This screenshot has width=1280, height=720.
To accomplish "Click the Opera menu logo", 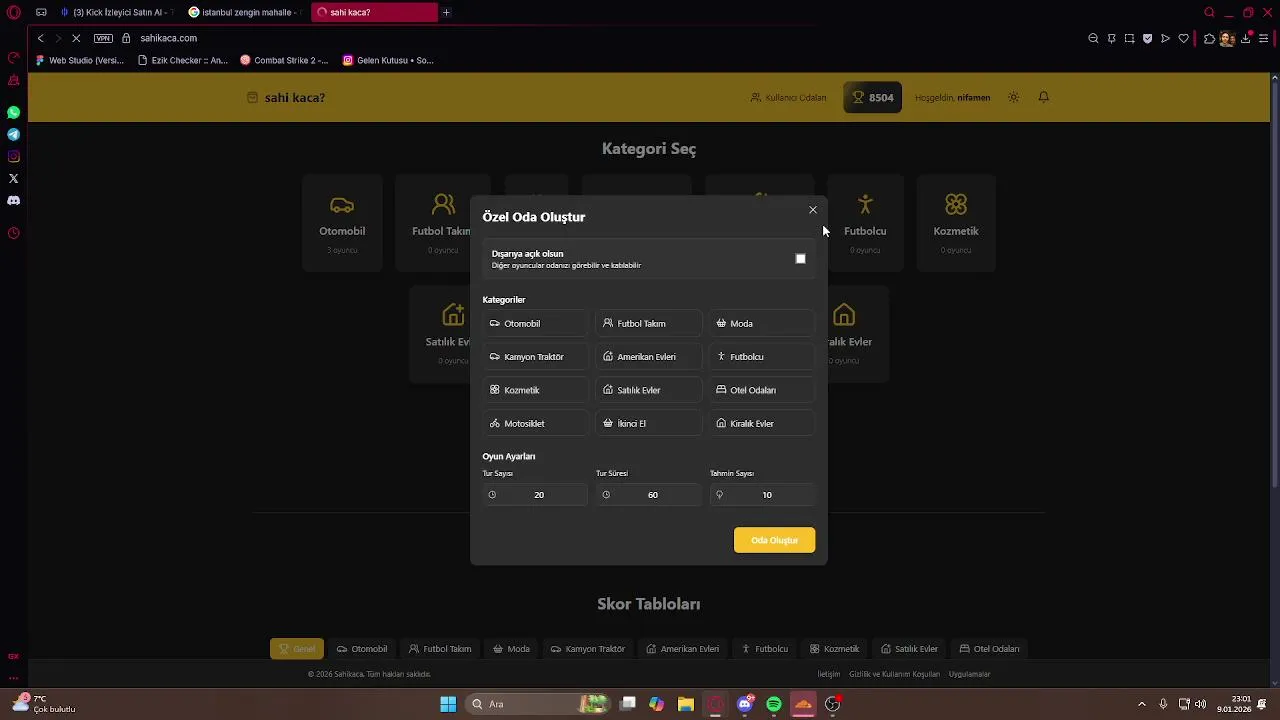I will [x=13, y=12].
